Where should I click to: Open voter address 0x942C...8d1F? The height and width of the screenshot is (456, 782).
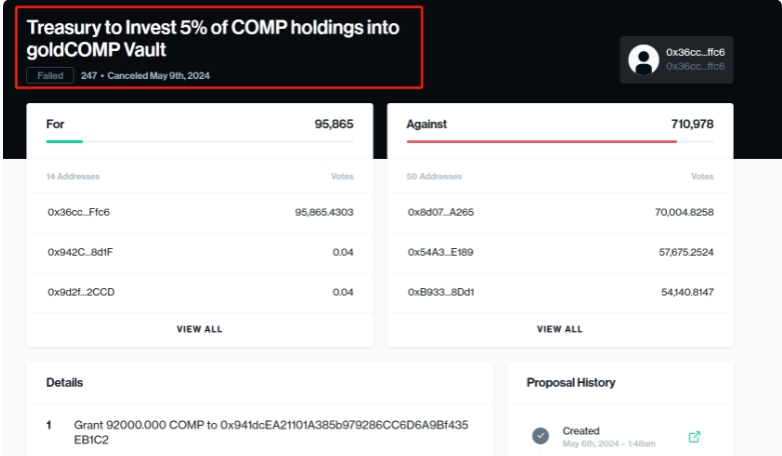(80, 252)
